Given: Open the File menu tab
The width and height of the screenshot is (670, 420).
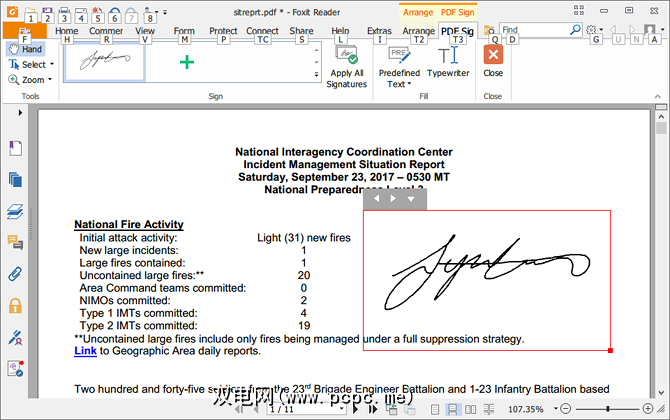Looking at the screenshot, I should [x=24, y=31].
